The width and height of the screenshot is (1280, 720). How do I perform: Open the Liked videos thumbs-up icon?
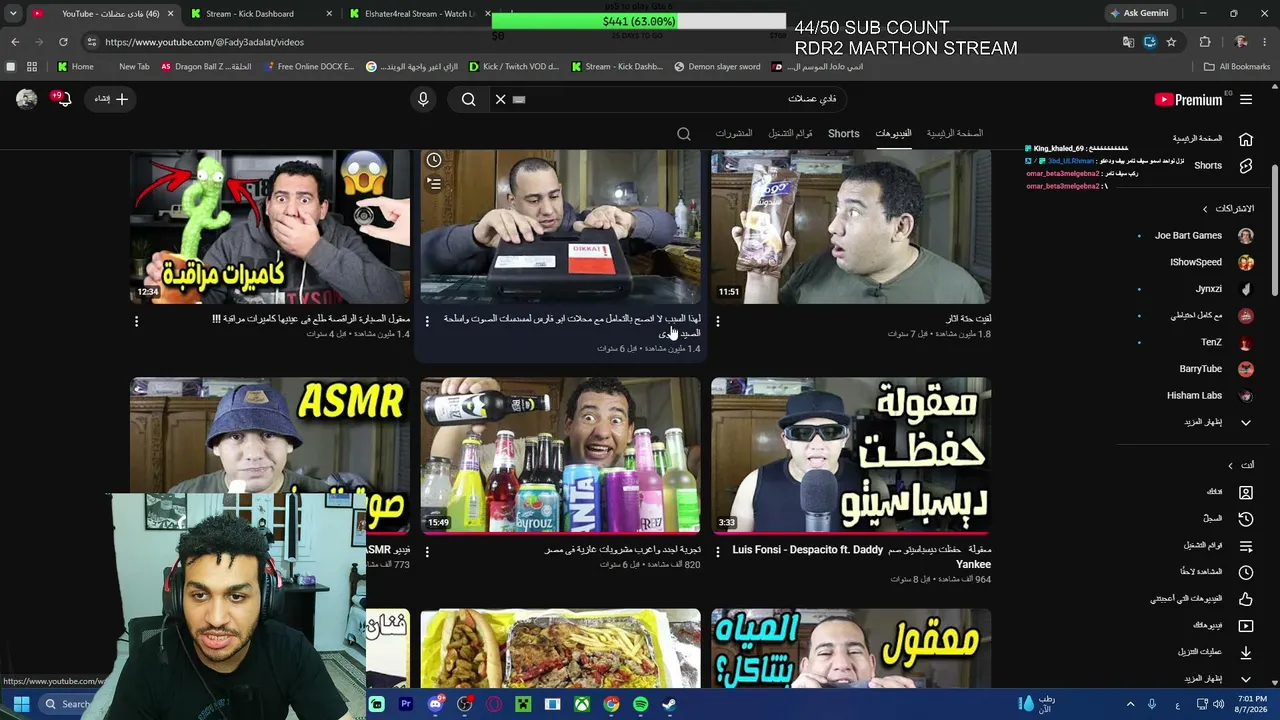click(1246, 599)
